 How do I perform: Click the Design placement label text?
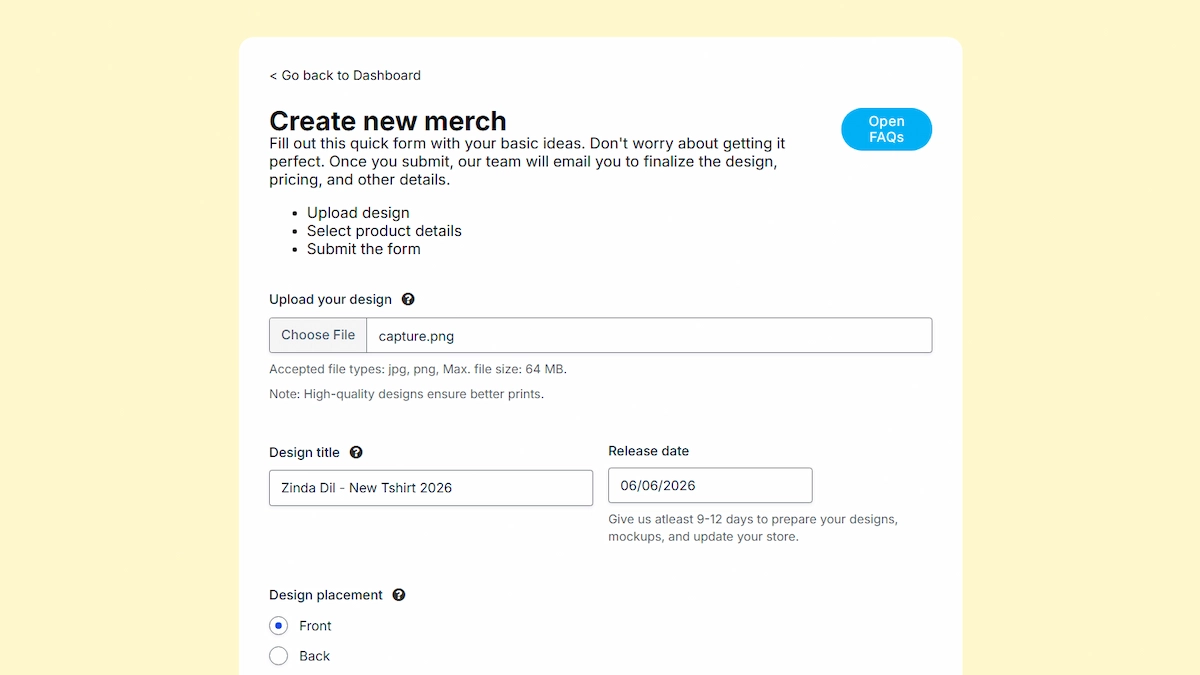pyautogui.click(x=326, y=595)
